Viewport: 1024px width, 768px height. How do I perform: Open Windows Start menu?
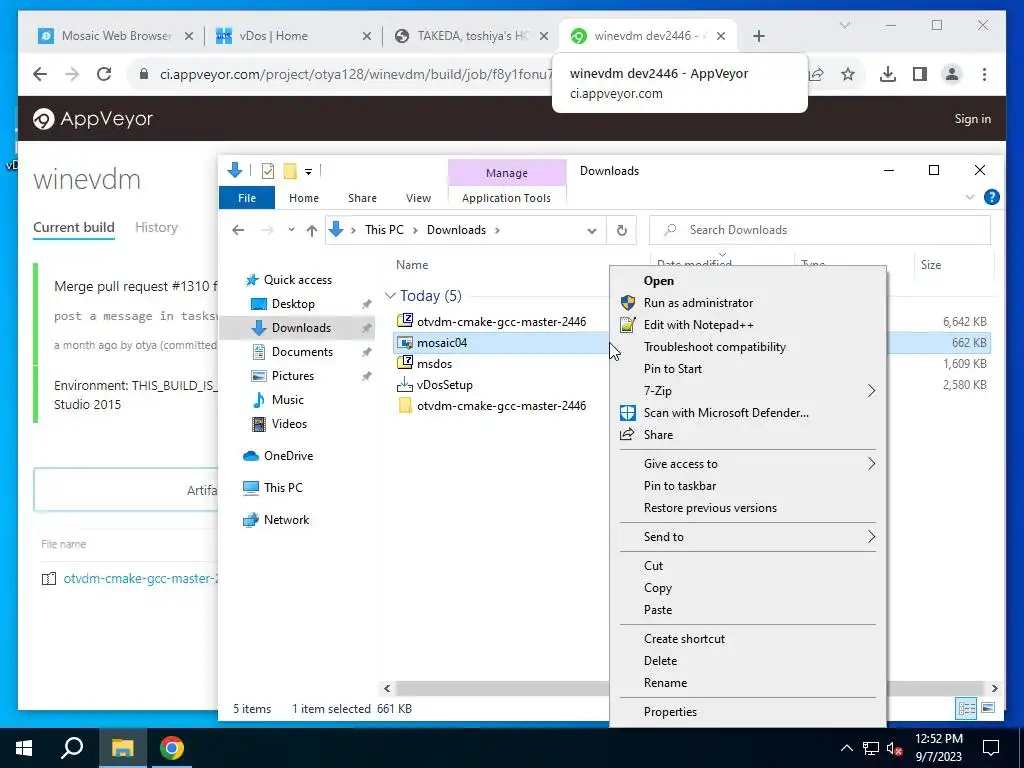click(24, 748)
